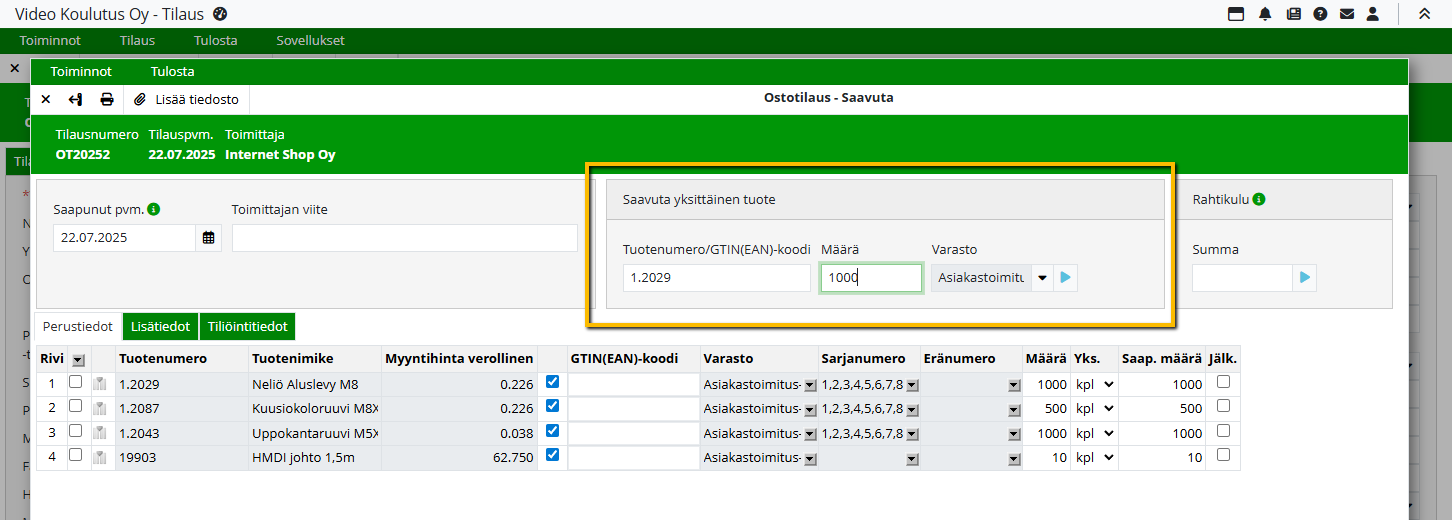
Task: Click the calendar icon beside Saapunut pvm.
Action: (208, 238)
